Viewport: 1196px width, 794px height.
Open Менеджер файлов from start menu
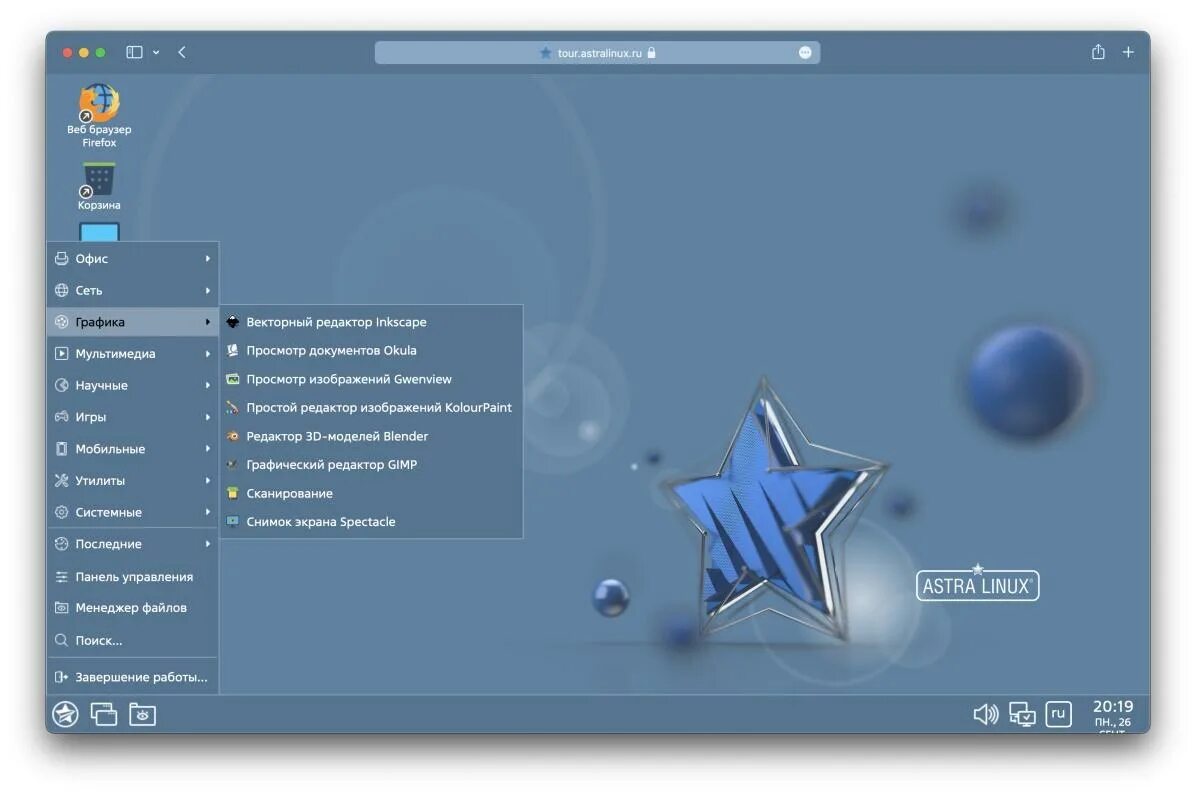pyautogui.click(x=133, y=608)
